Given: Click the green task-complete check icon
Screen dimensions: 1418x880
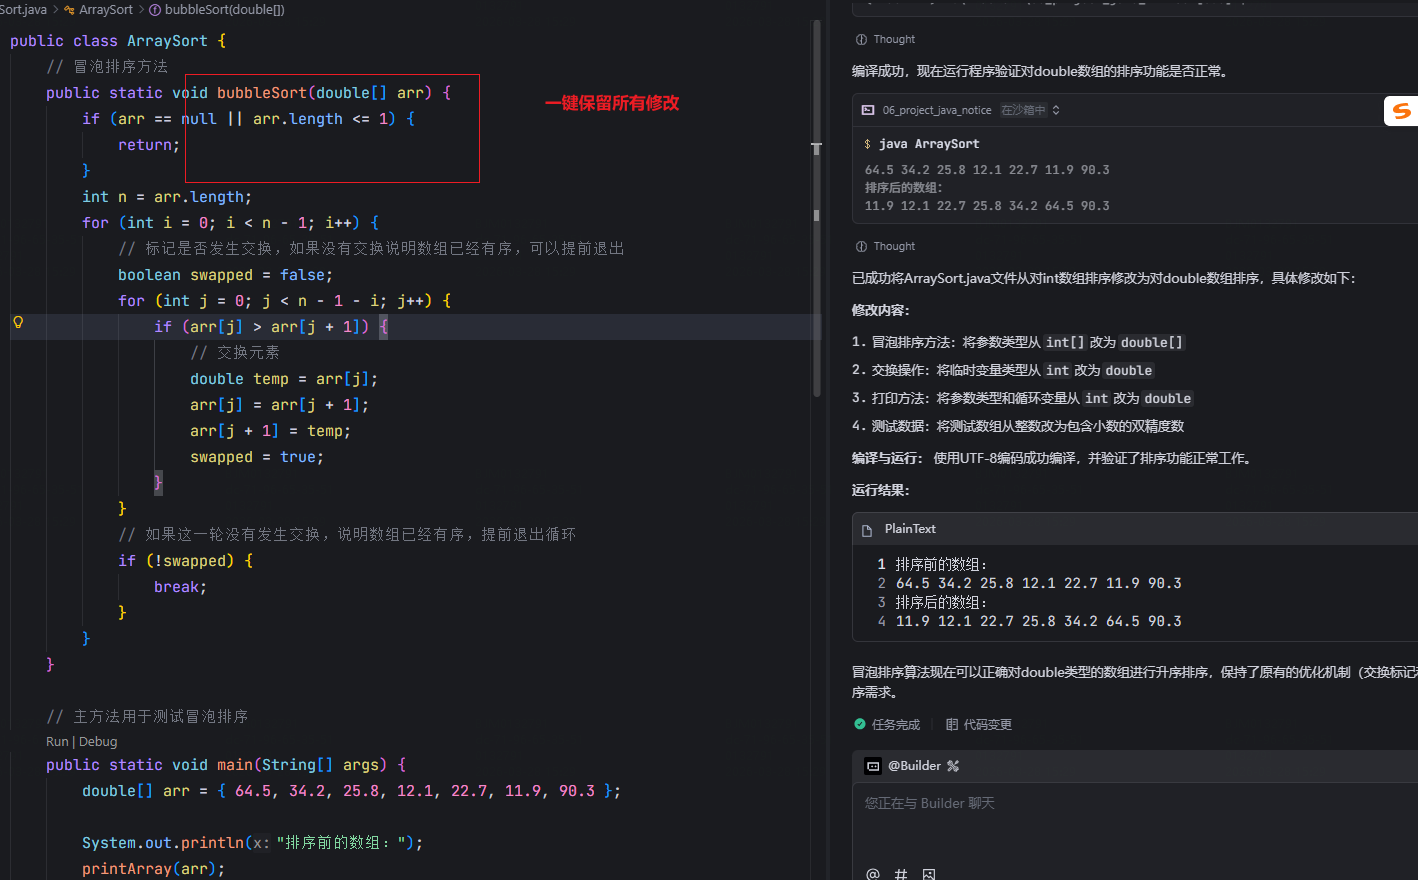Looking at the screenshot, I should 860,724.
